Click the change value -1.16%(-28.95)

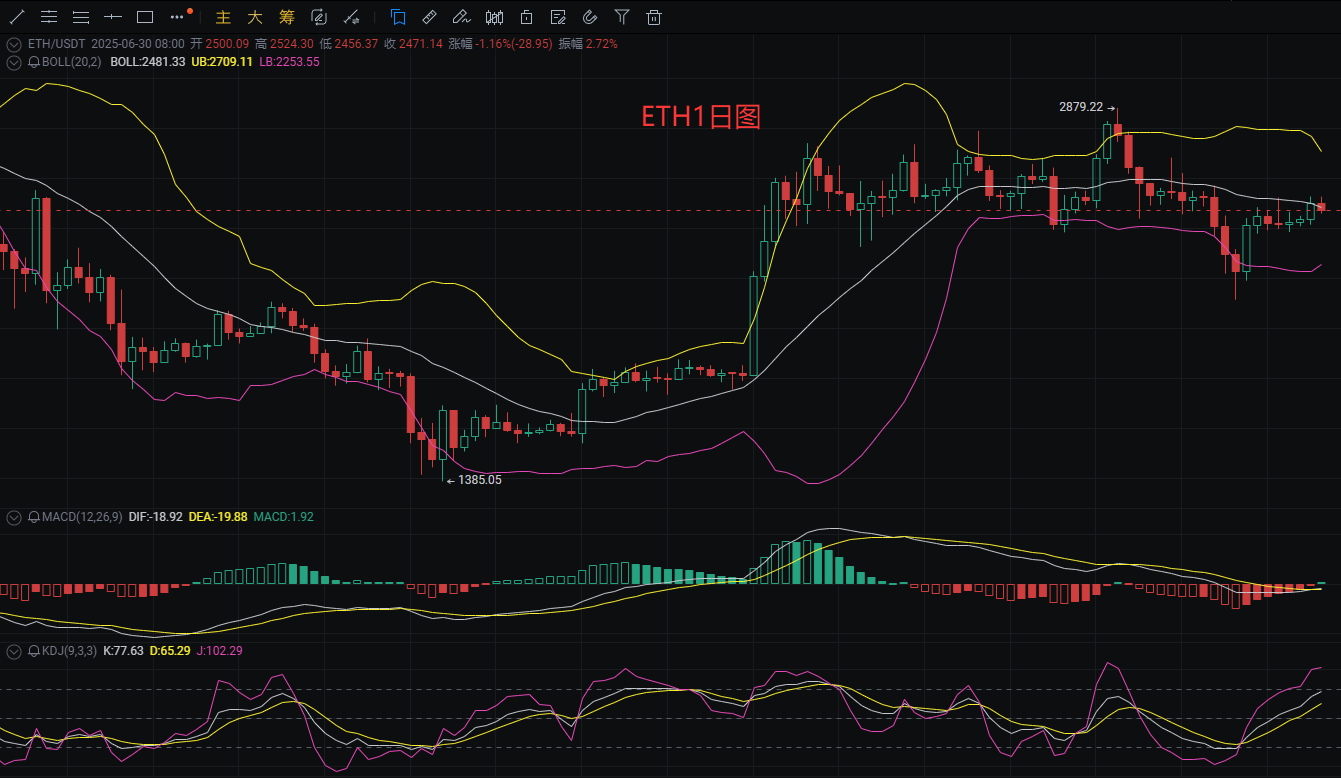pos(514,44)
